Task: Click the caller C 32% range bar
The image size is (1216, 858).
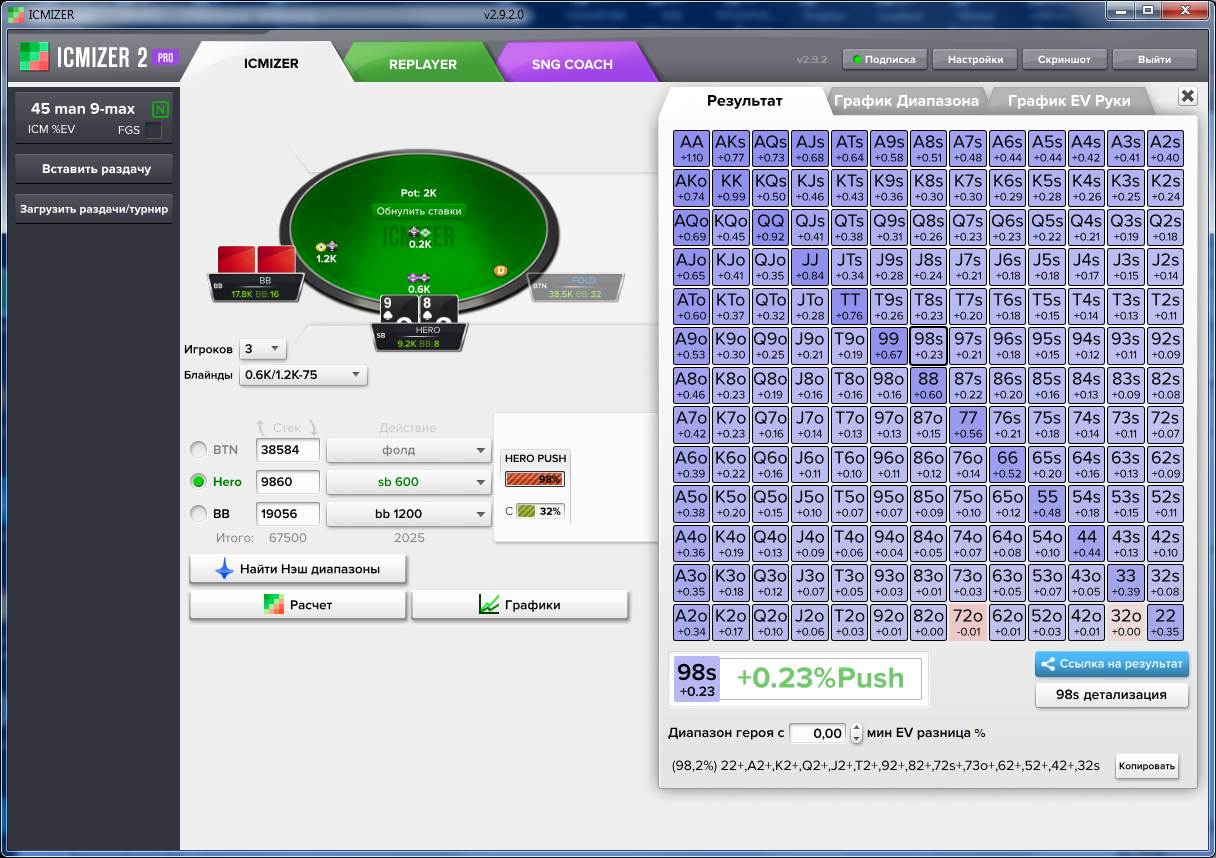Action: 540,511
